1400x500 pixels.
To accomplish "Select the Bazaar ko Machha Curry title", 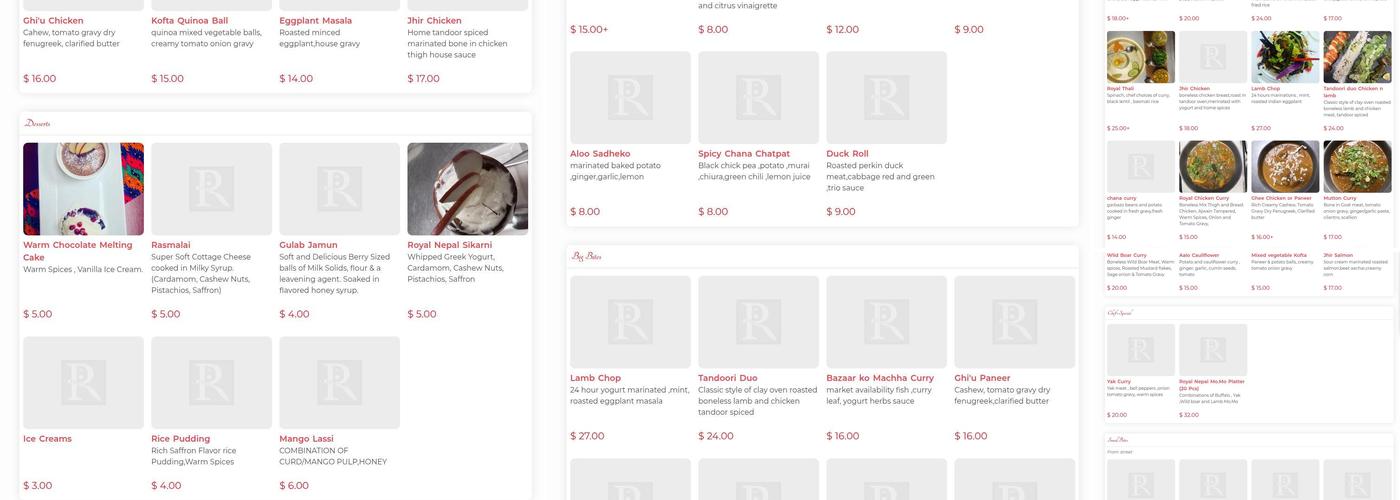I will point(879,378).
